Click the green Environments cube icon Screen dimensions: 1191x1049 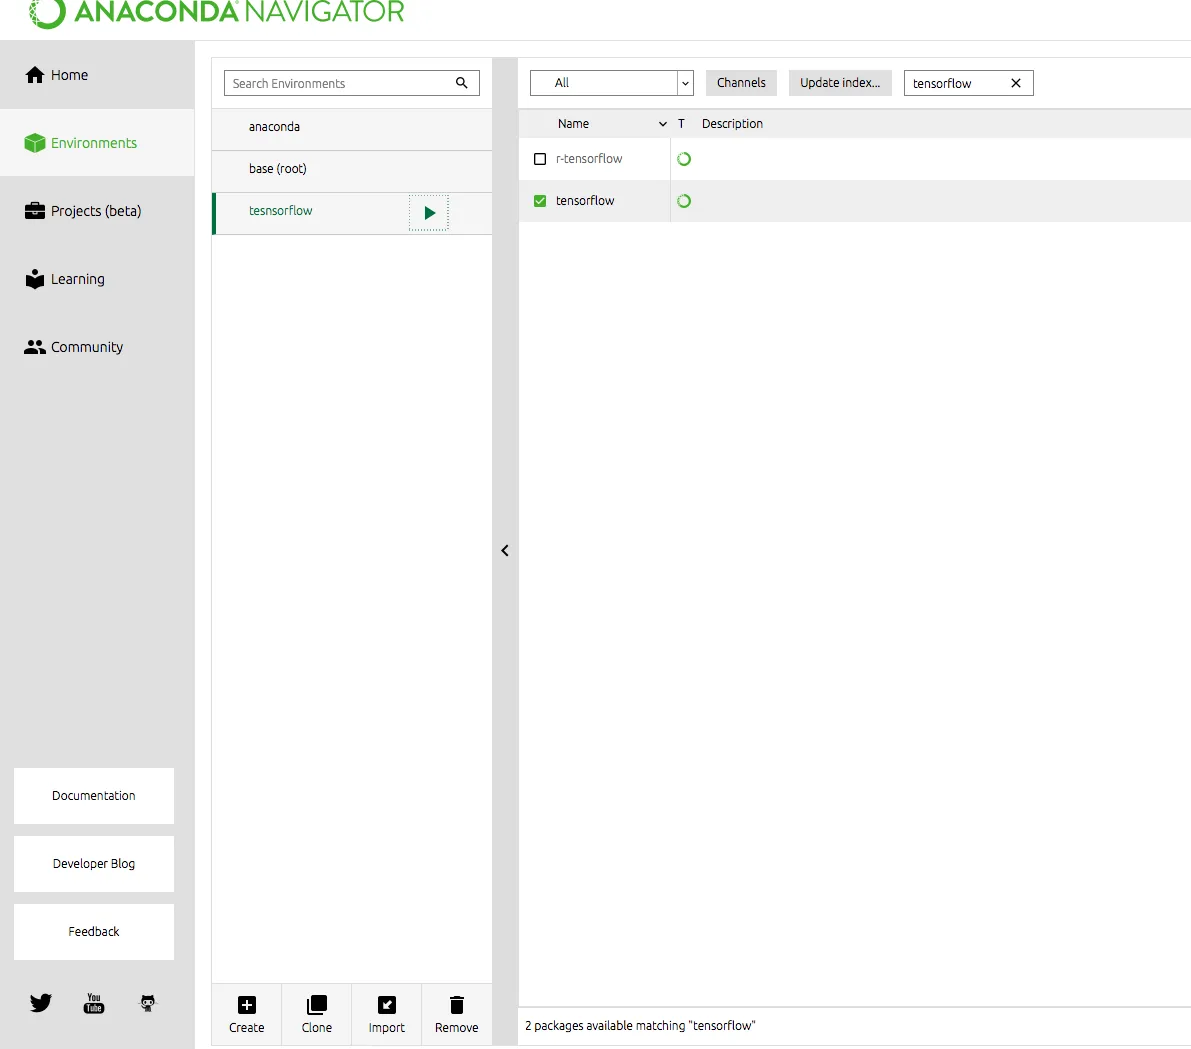coord(35,143)
